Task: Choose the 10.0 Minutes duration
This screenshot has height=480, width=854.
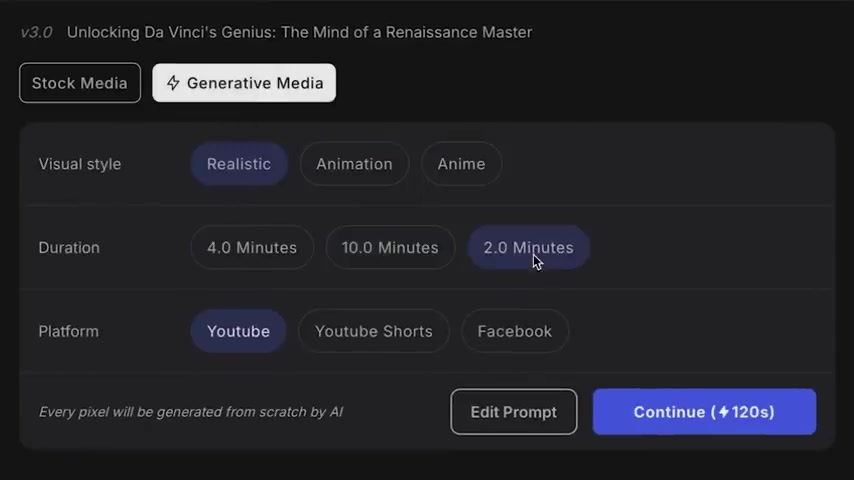Action: click(390, 248)
